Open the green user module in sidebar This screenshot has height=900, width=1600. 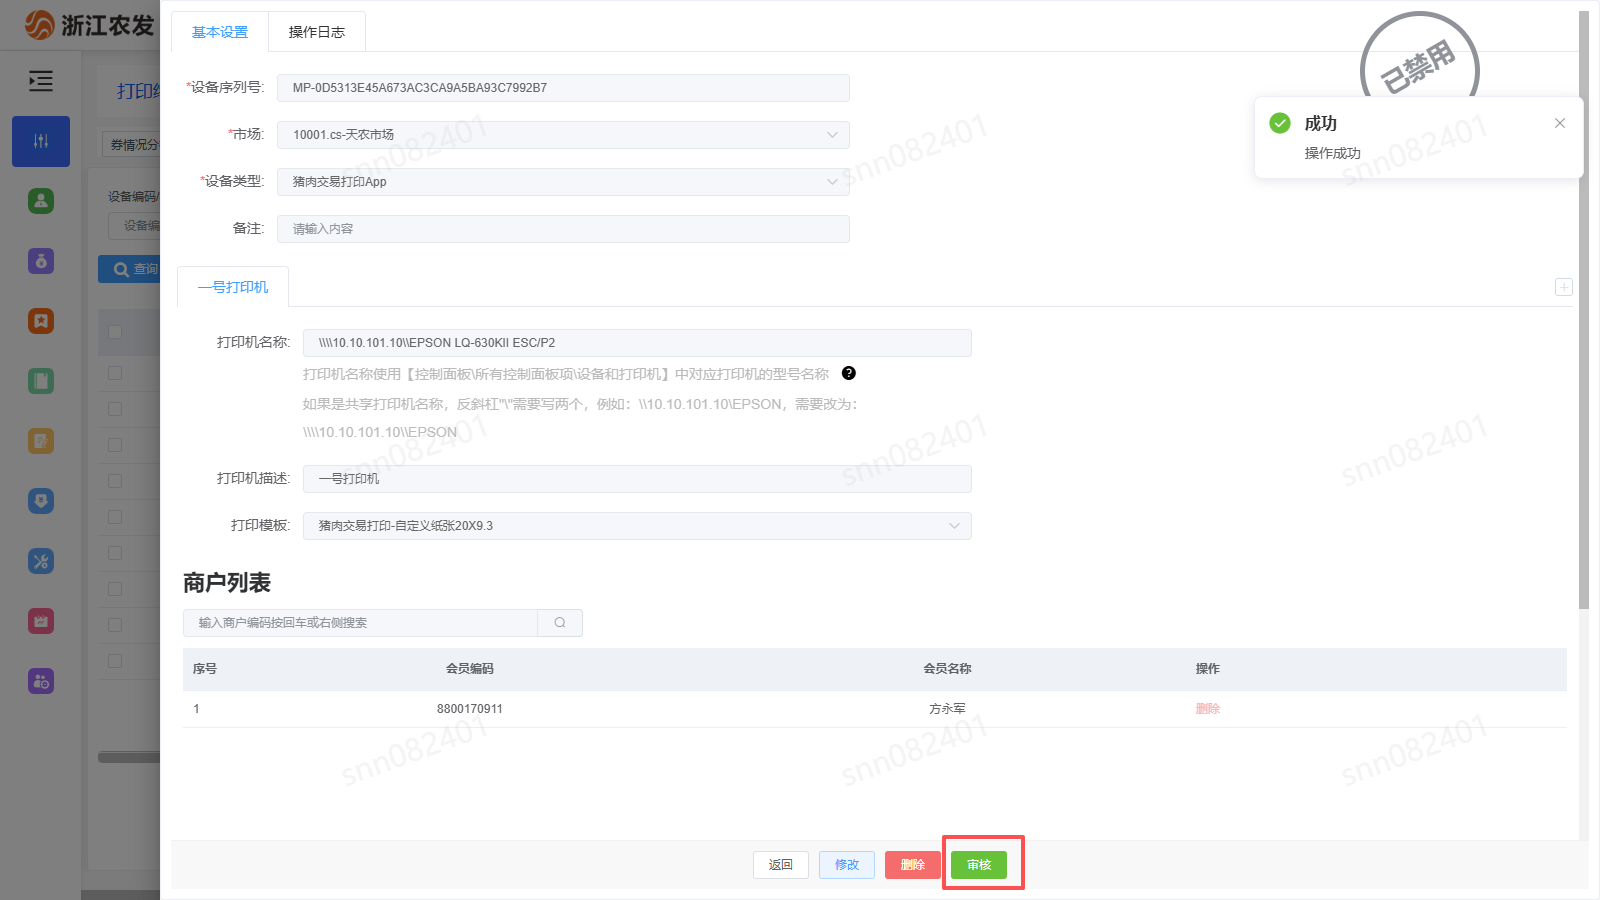click(41, 201)
